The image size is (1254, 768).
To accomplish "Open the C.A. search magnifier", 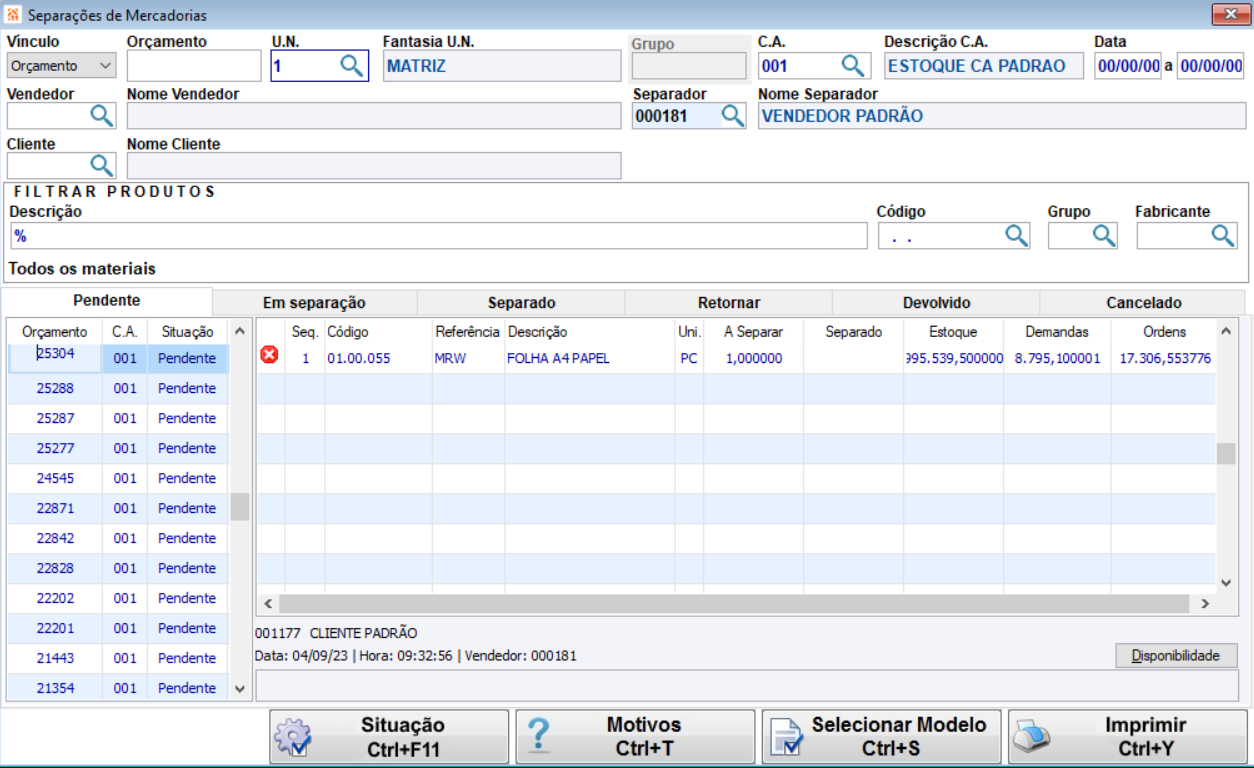I will pos(852,66).
